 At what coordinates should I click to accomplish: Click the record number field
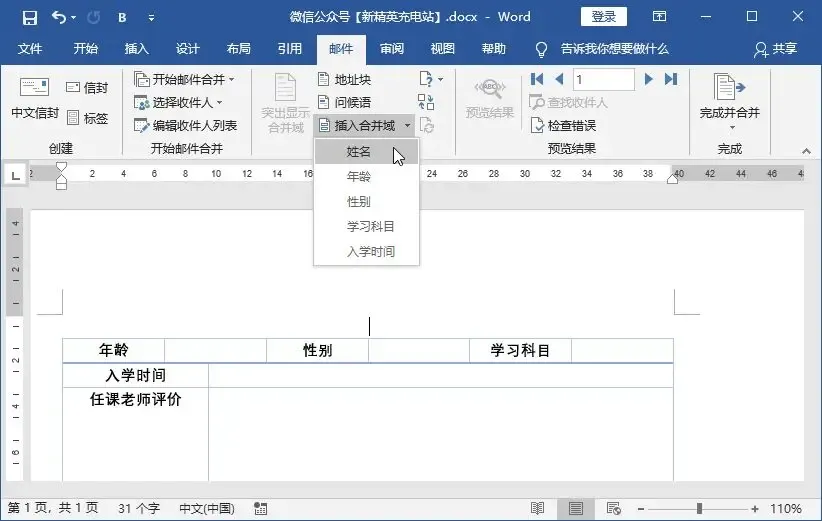[603, 79]
